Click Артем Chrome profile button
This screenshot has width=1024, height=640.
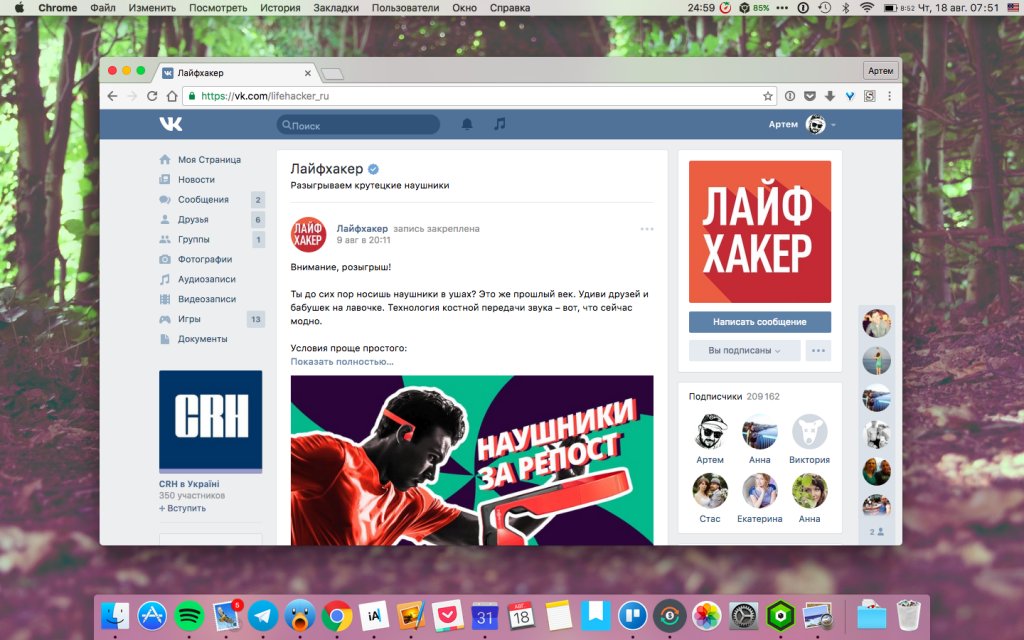tap(880, 71)
